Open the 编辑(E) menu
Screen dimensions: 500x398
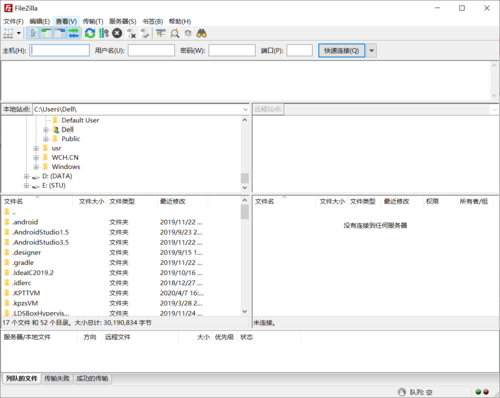(x=39, y=21)
